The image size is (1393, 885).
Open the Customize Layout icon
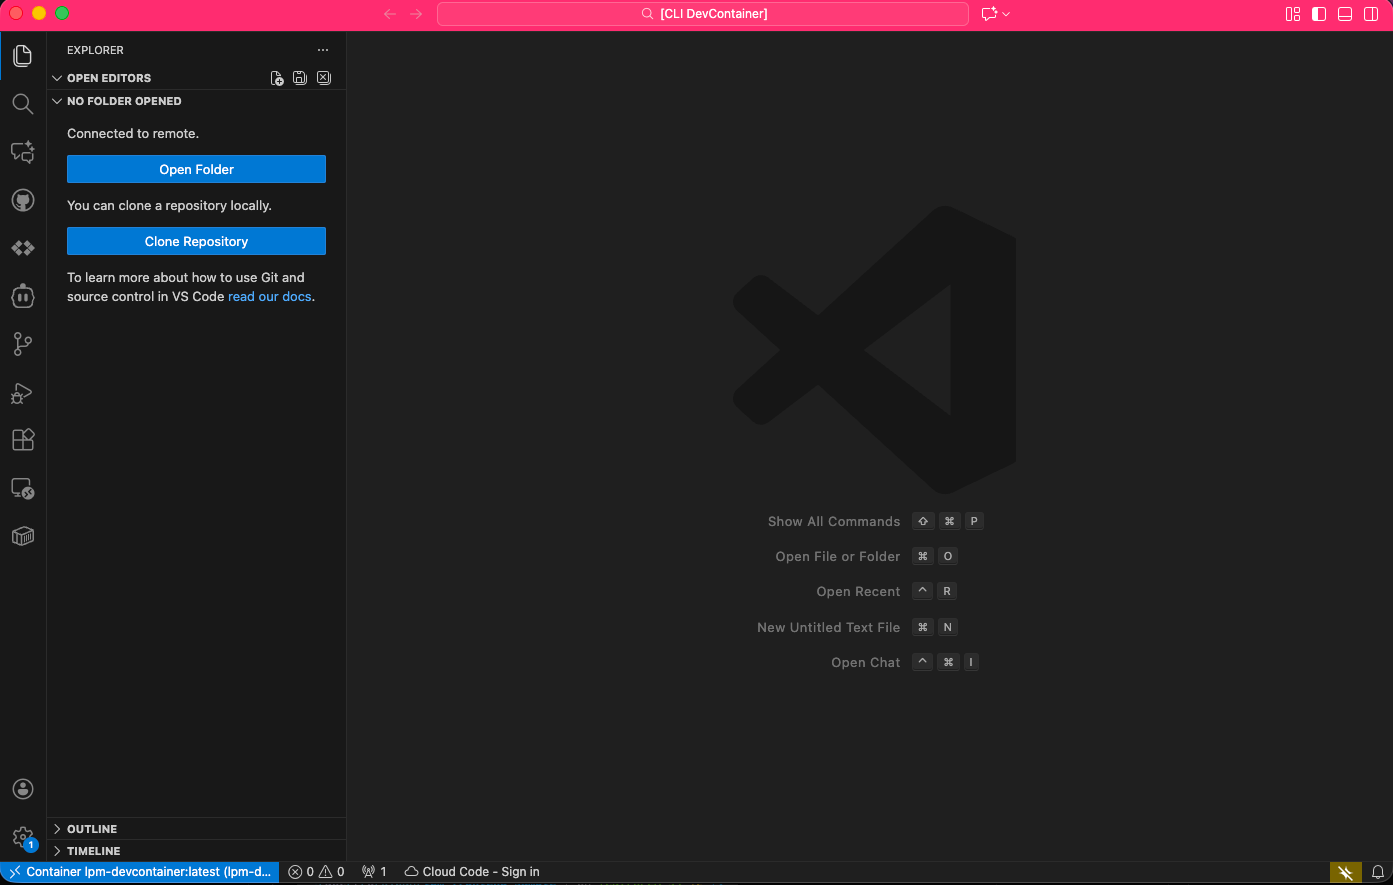[x=1293, y=14]
